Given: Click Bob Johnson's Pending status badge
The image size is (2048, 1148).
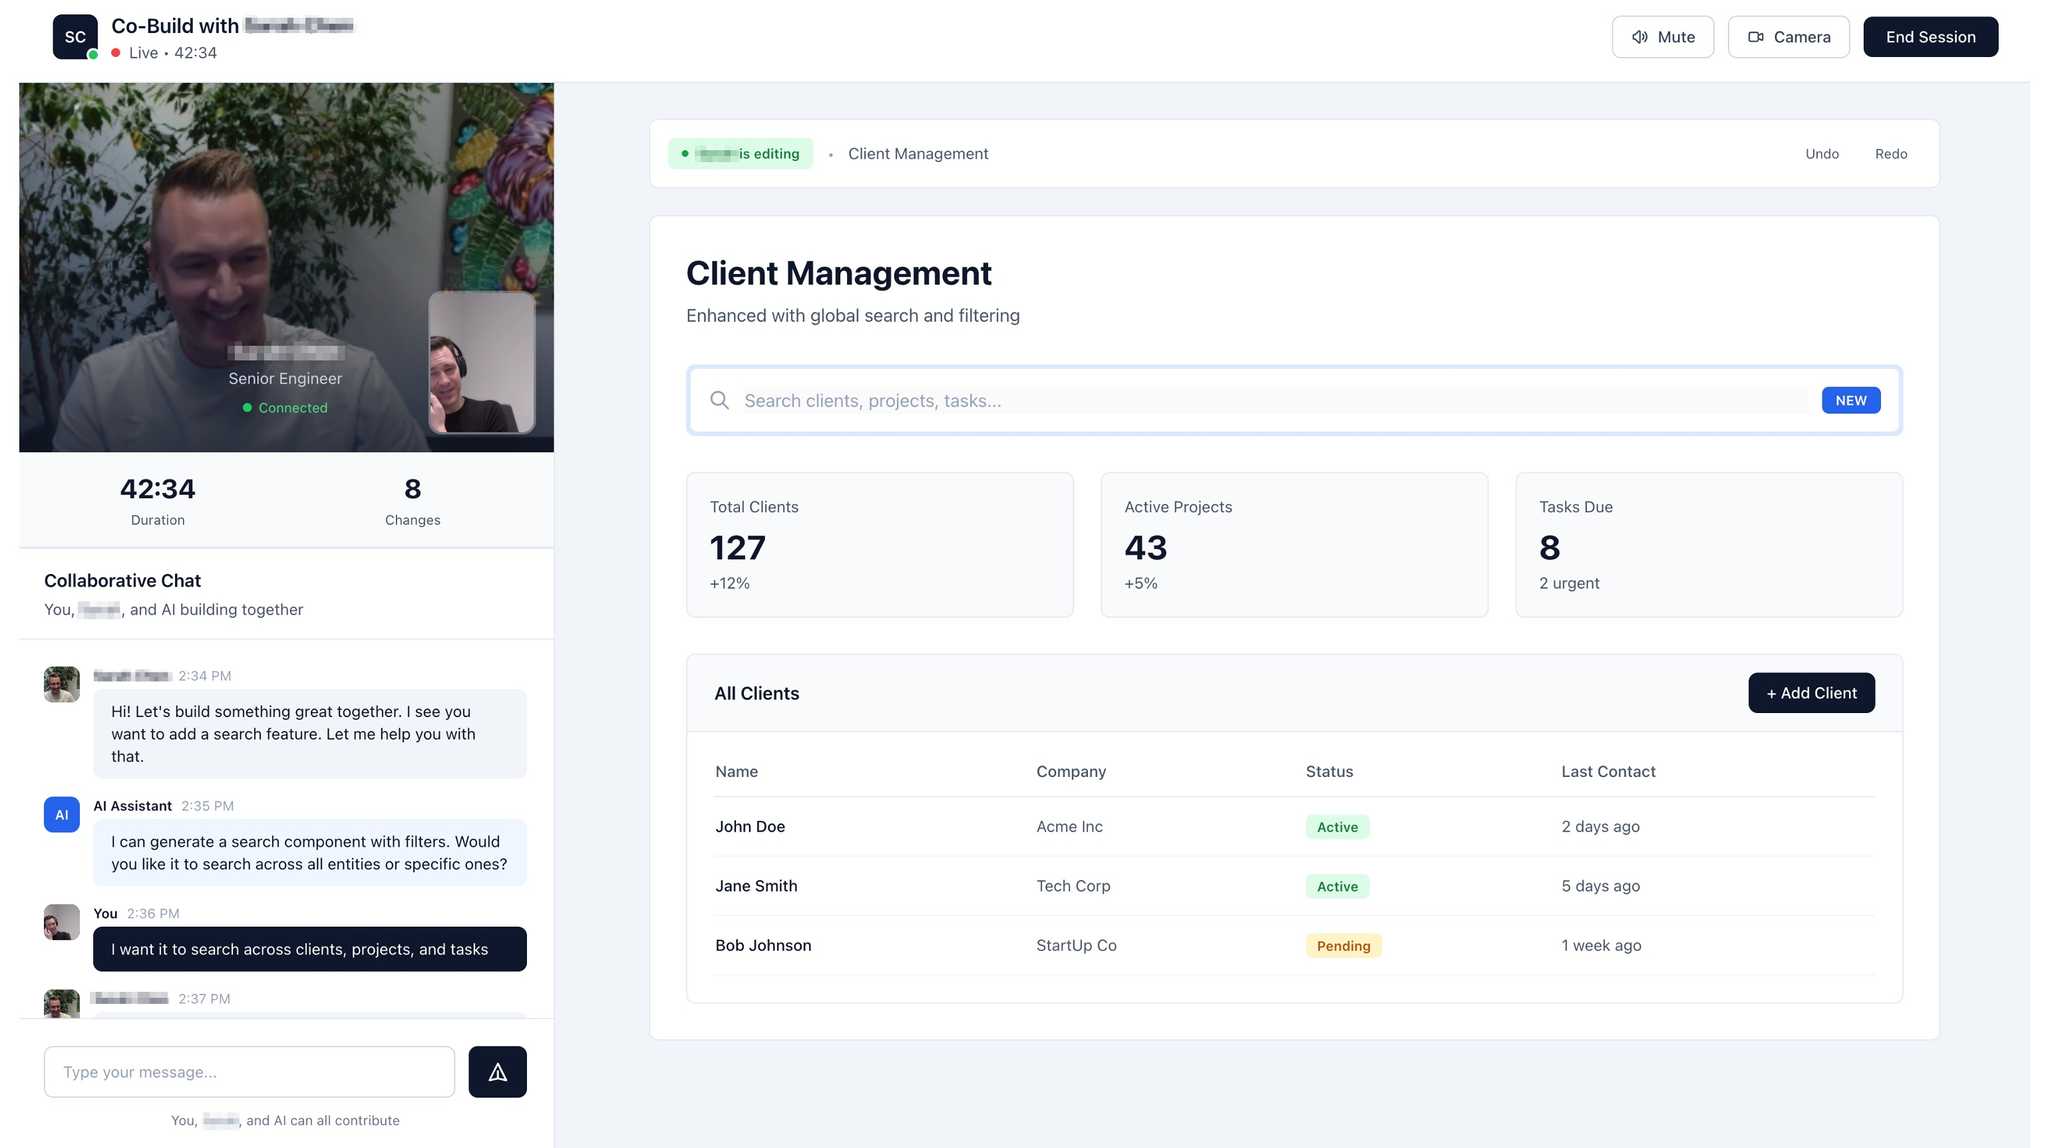Looking at the screenshot, I should click(1342, 946).
